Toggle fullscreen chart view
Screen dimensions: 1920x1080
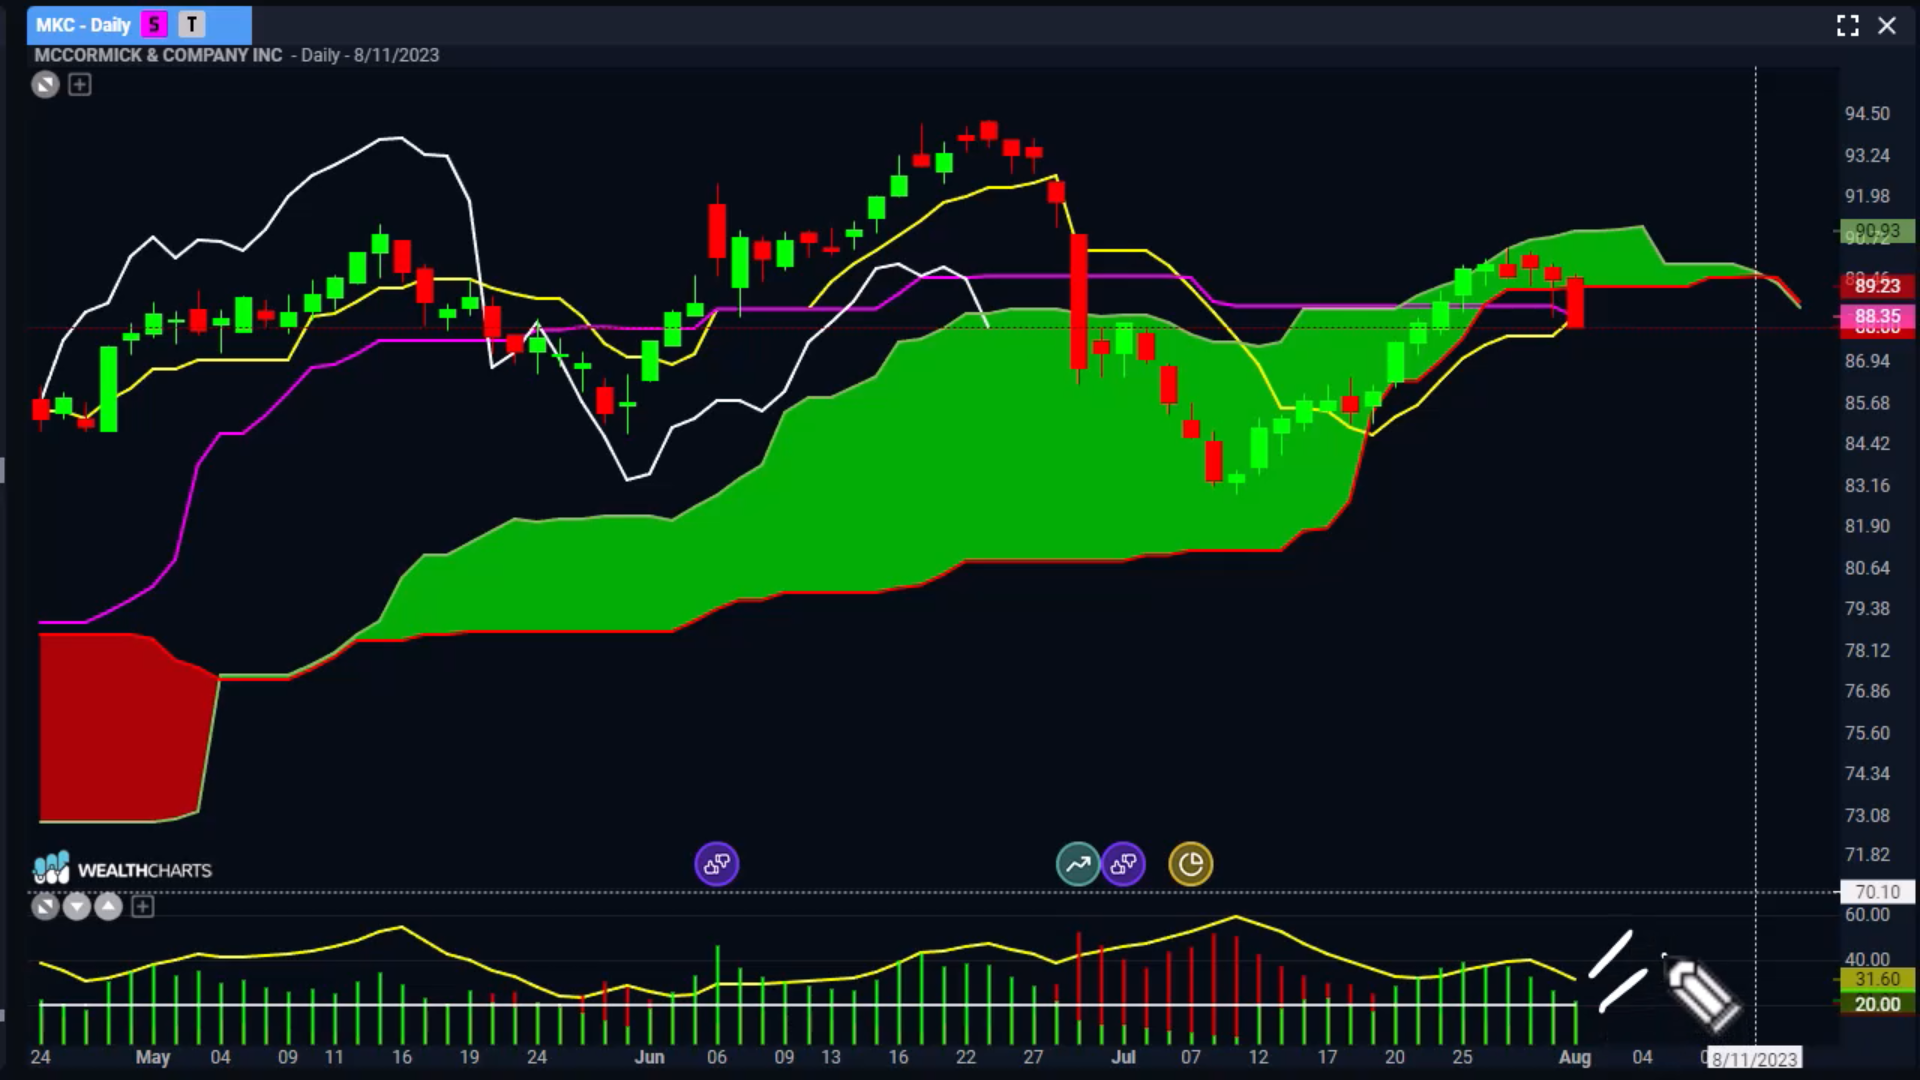pos(1848,26)
